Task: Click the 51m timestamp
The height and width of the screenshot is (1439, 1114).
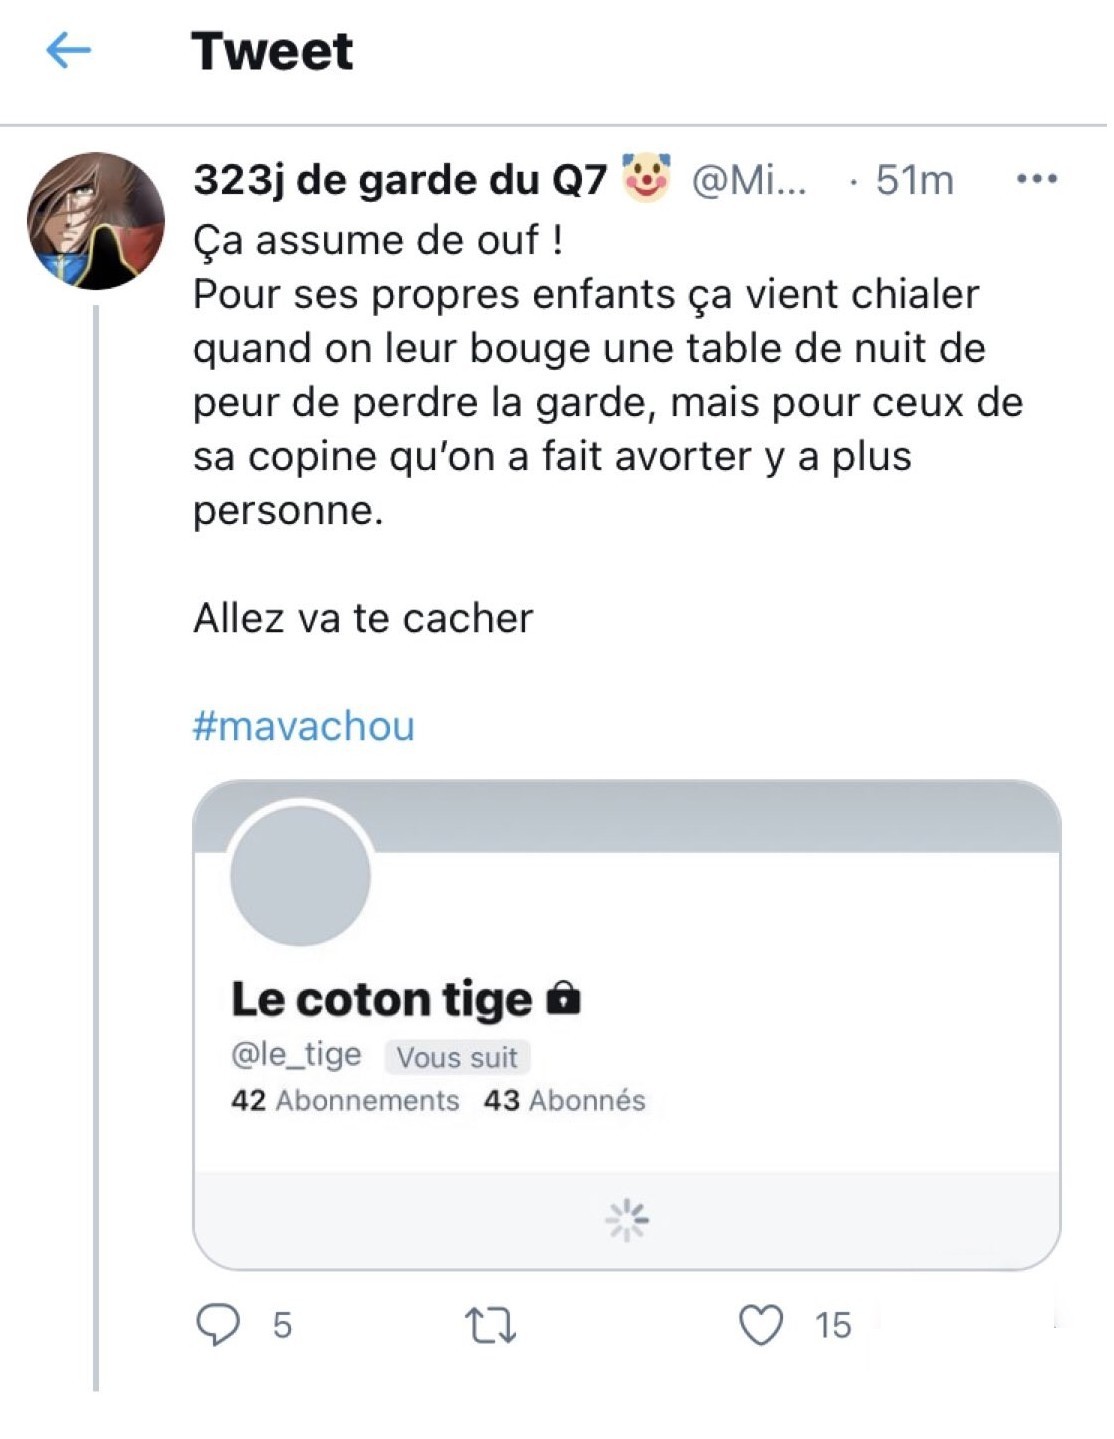Action: 914,180
